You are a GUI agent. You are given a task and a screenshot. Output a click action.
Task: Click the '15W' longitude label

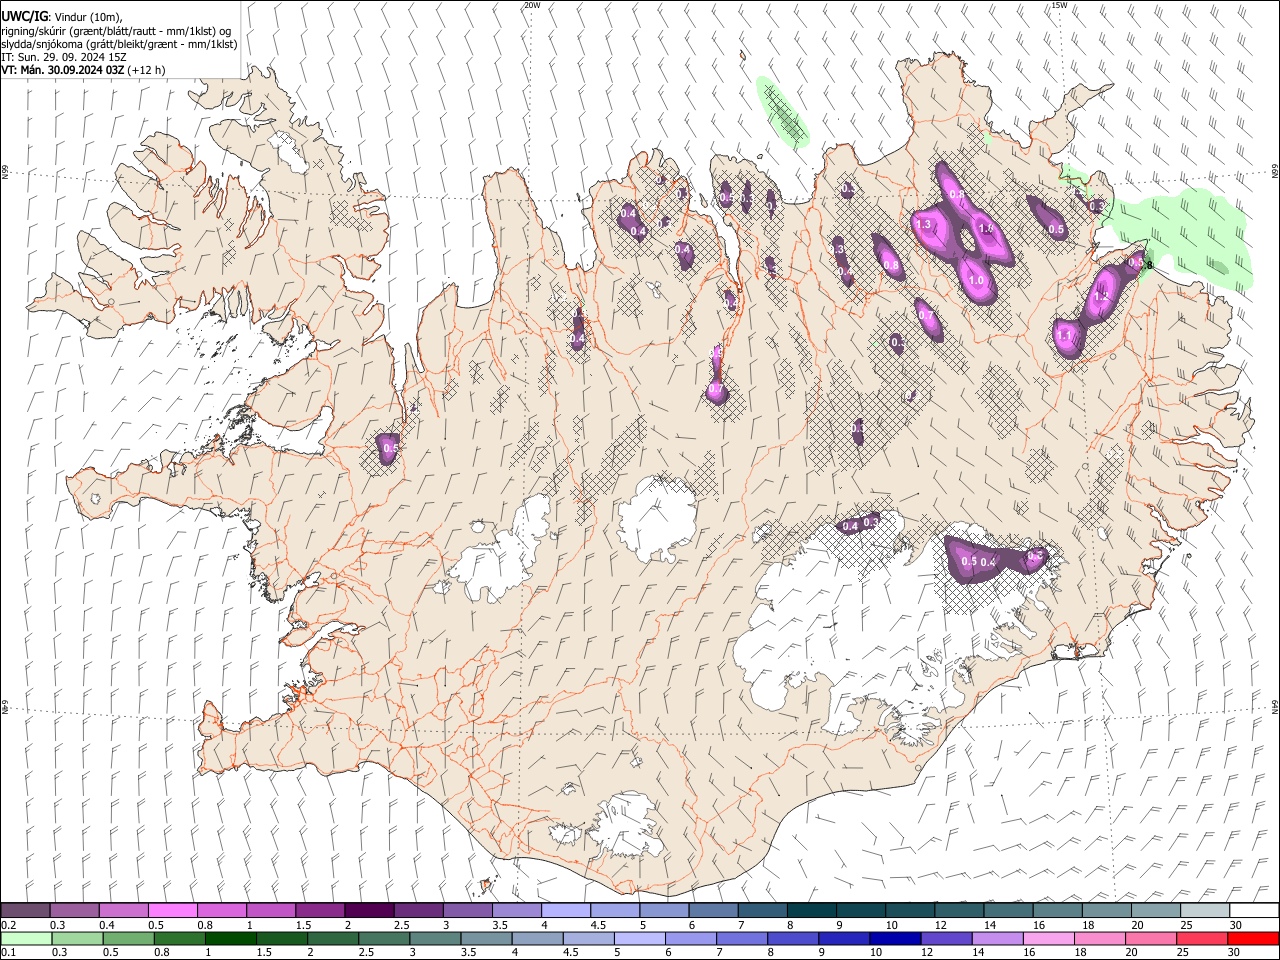[1059, 5]
